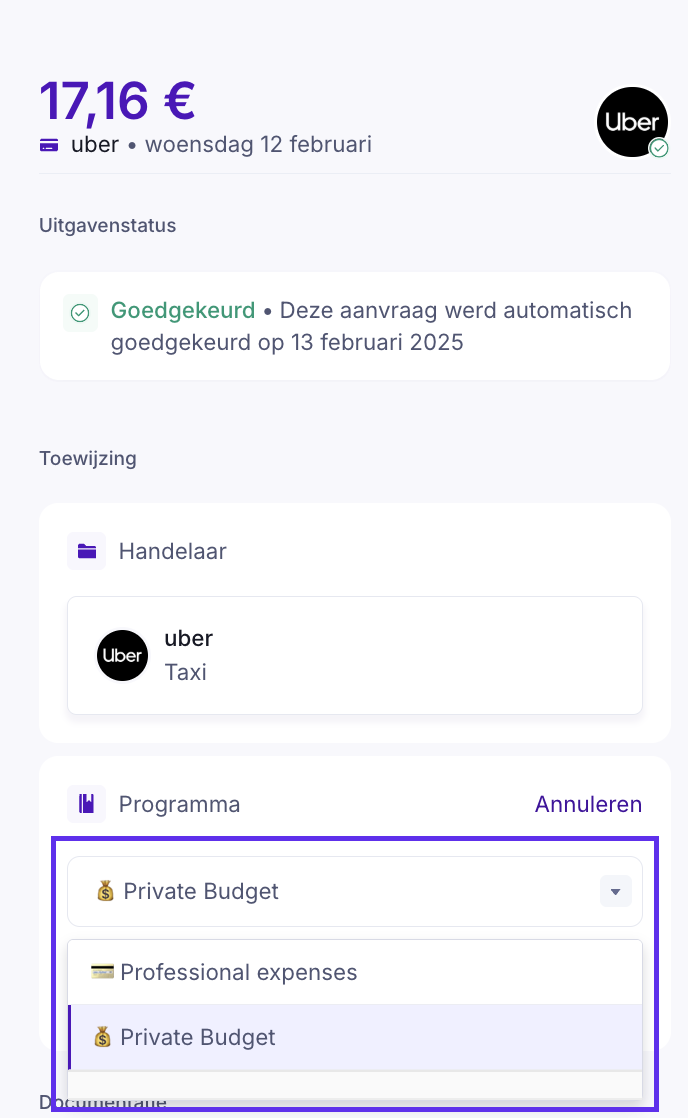688x1118 pixels.
Task: Click the credit card icon beside Professional expenses
Action: pos(102,972)
